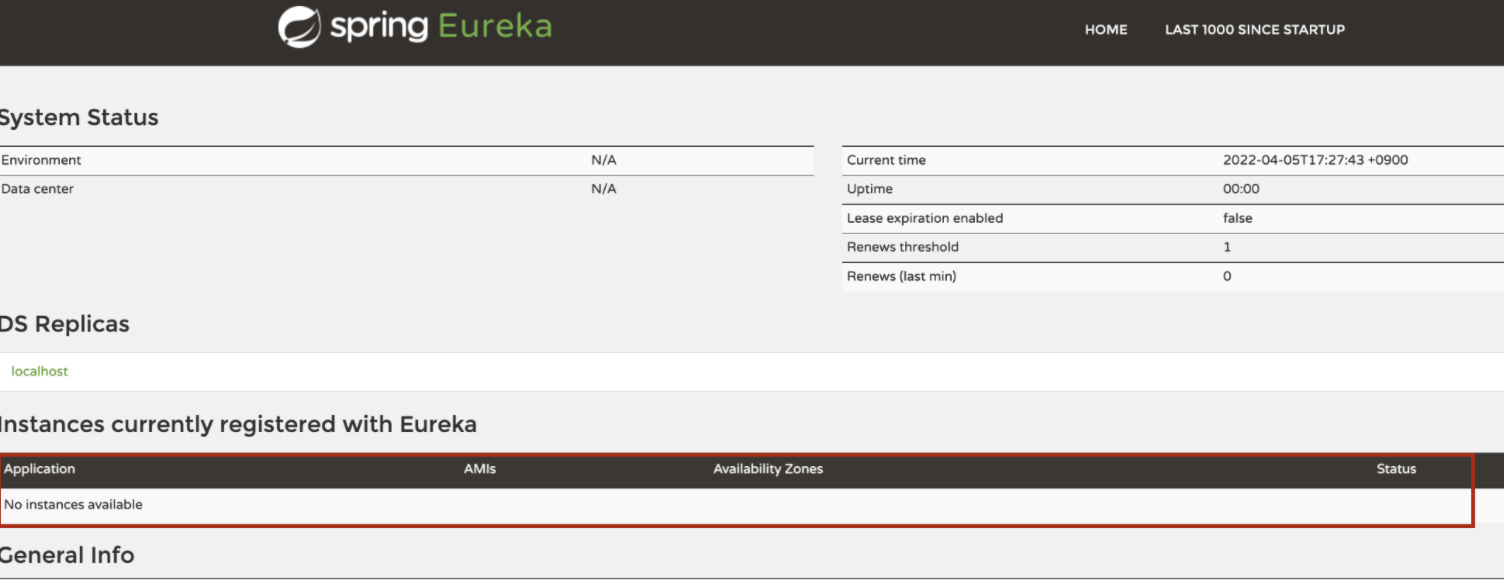Click the Renews threshold label
Image resolution: width=1504 pixels, height=584 pixels.
[x=903, y=247]
